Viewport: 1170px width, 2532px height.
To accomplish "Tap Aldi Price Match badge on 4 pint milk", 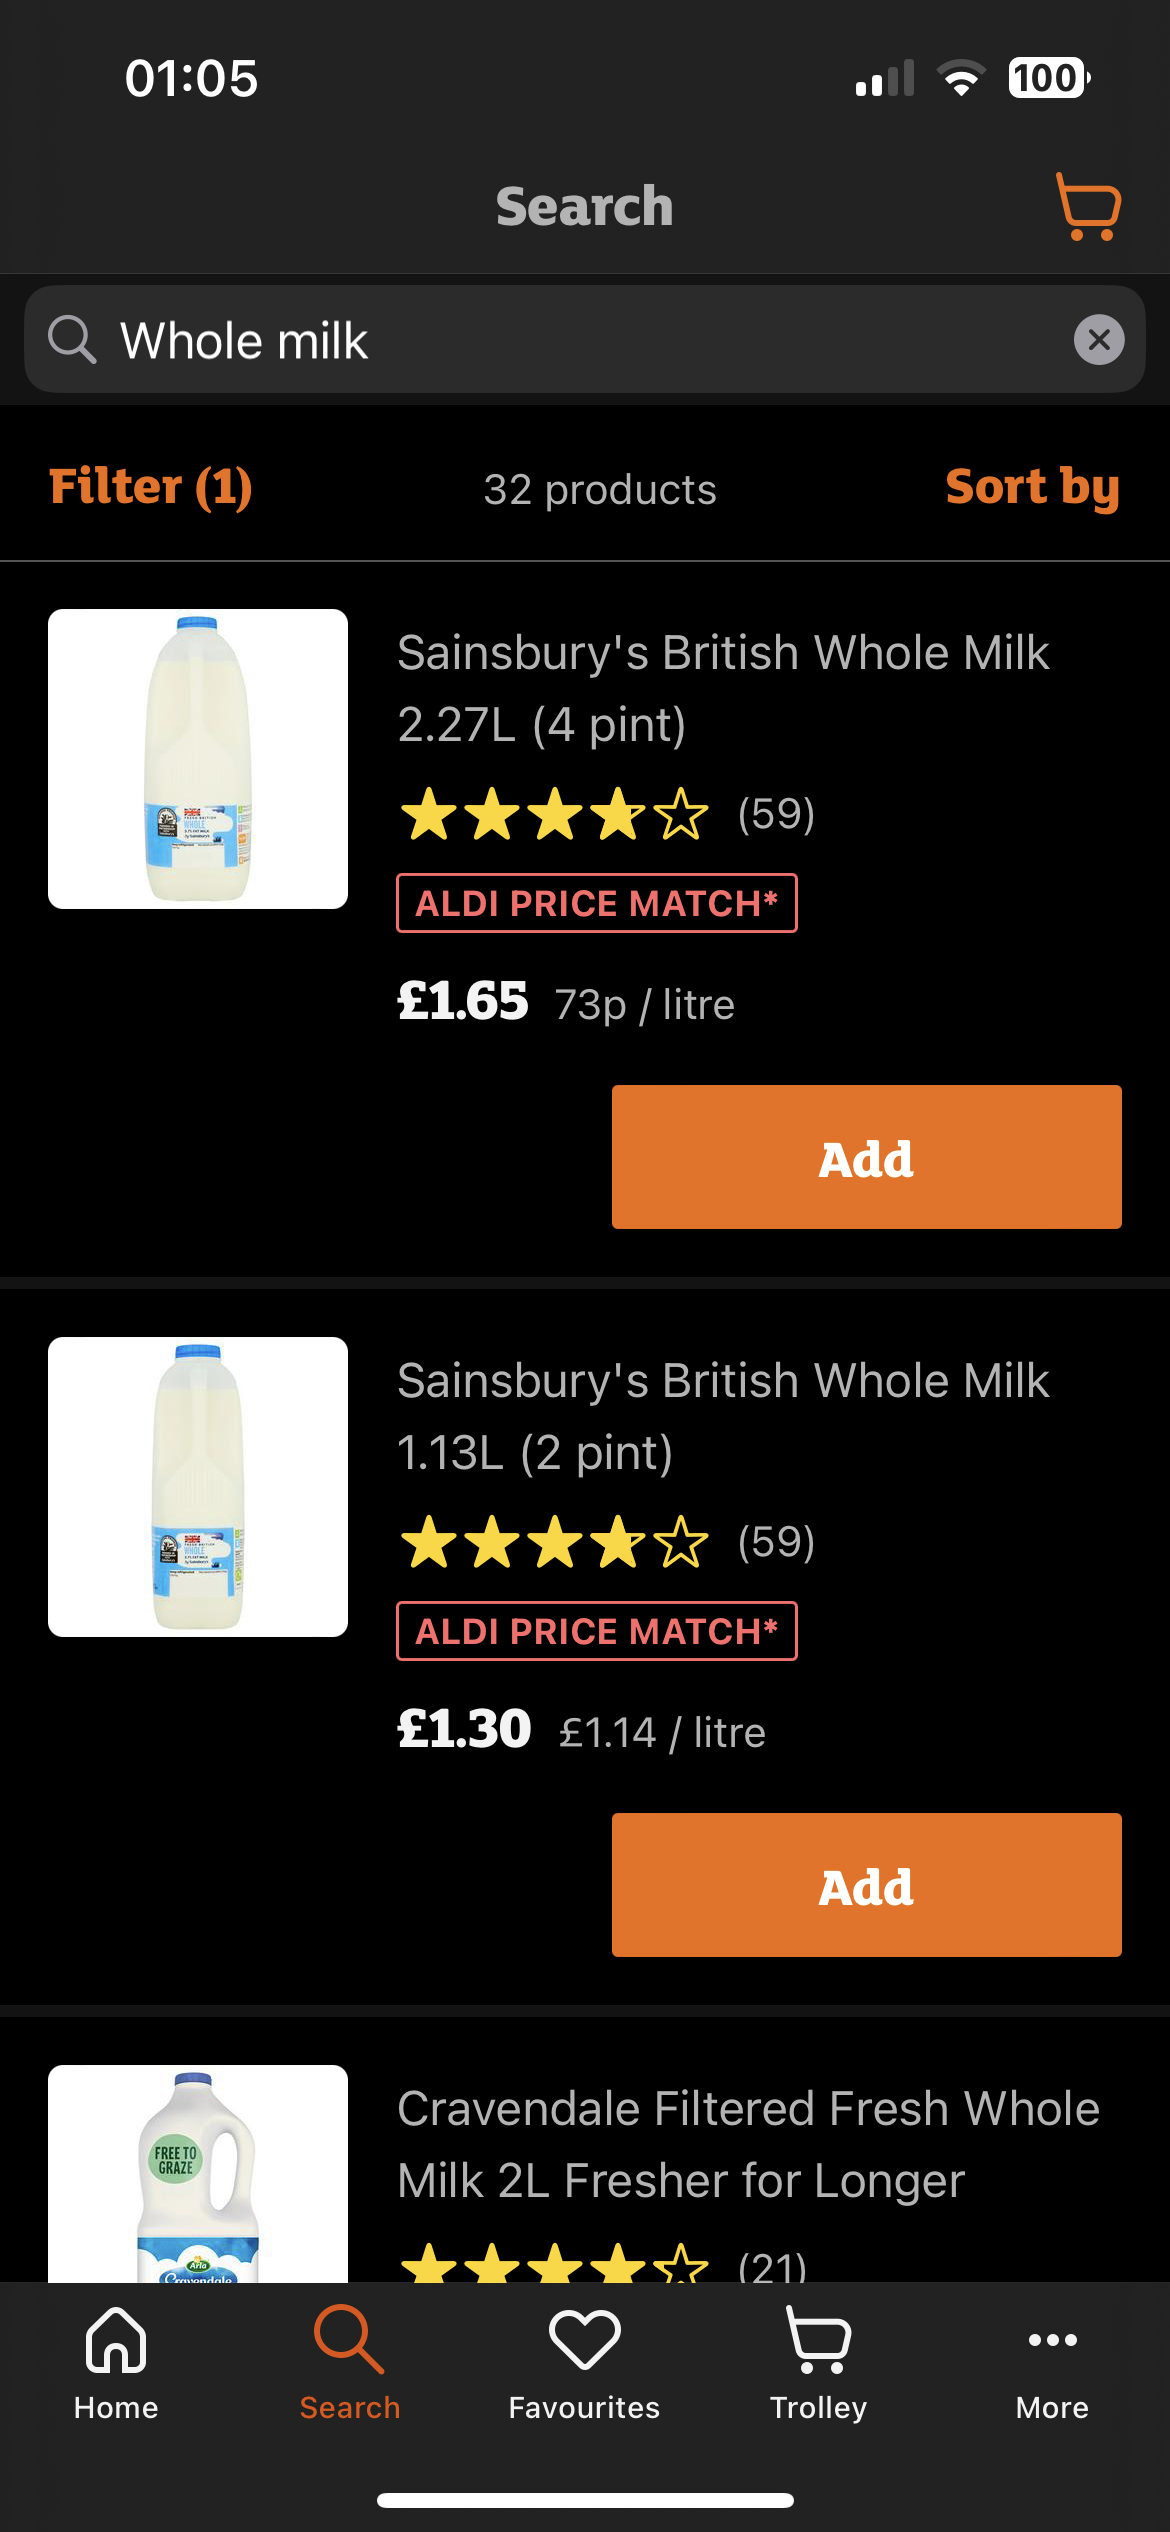I will tap(597, 903).
